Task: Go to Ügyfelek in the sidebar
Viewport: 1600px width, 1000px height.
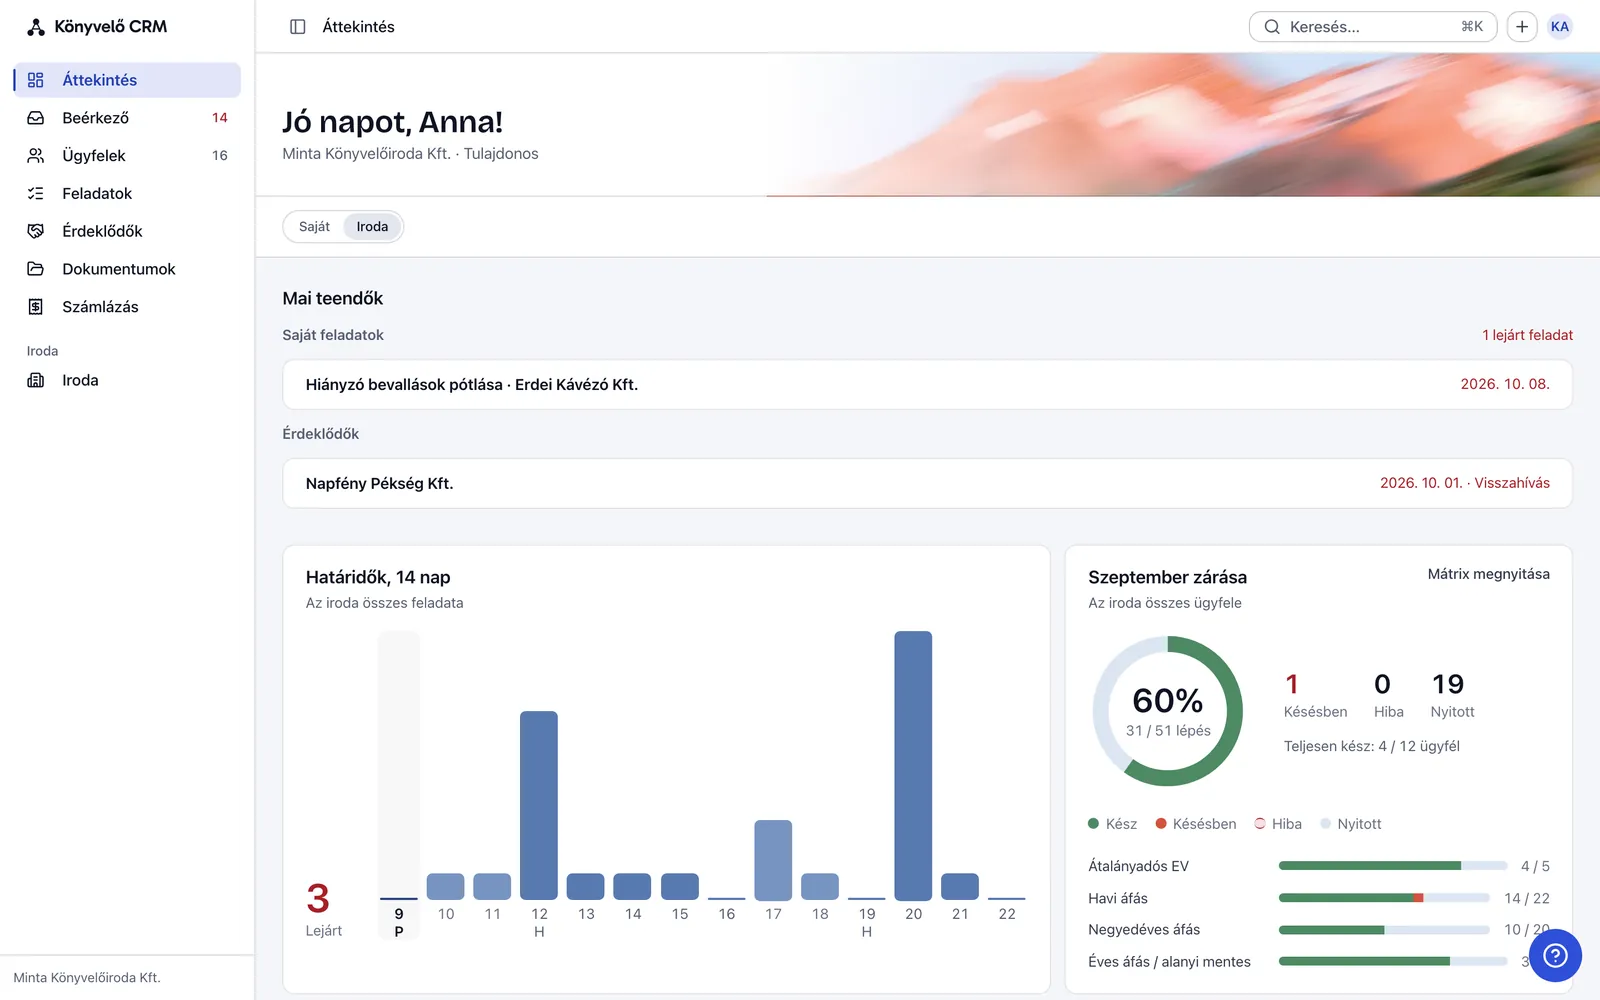Action: pos(127,156)
